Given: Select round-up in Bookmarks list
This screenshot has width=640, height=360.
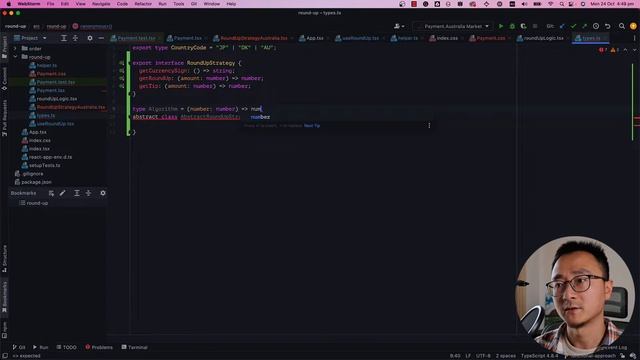Looking at the screenshot, I should (37, 203).
